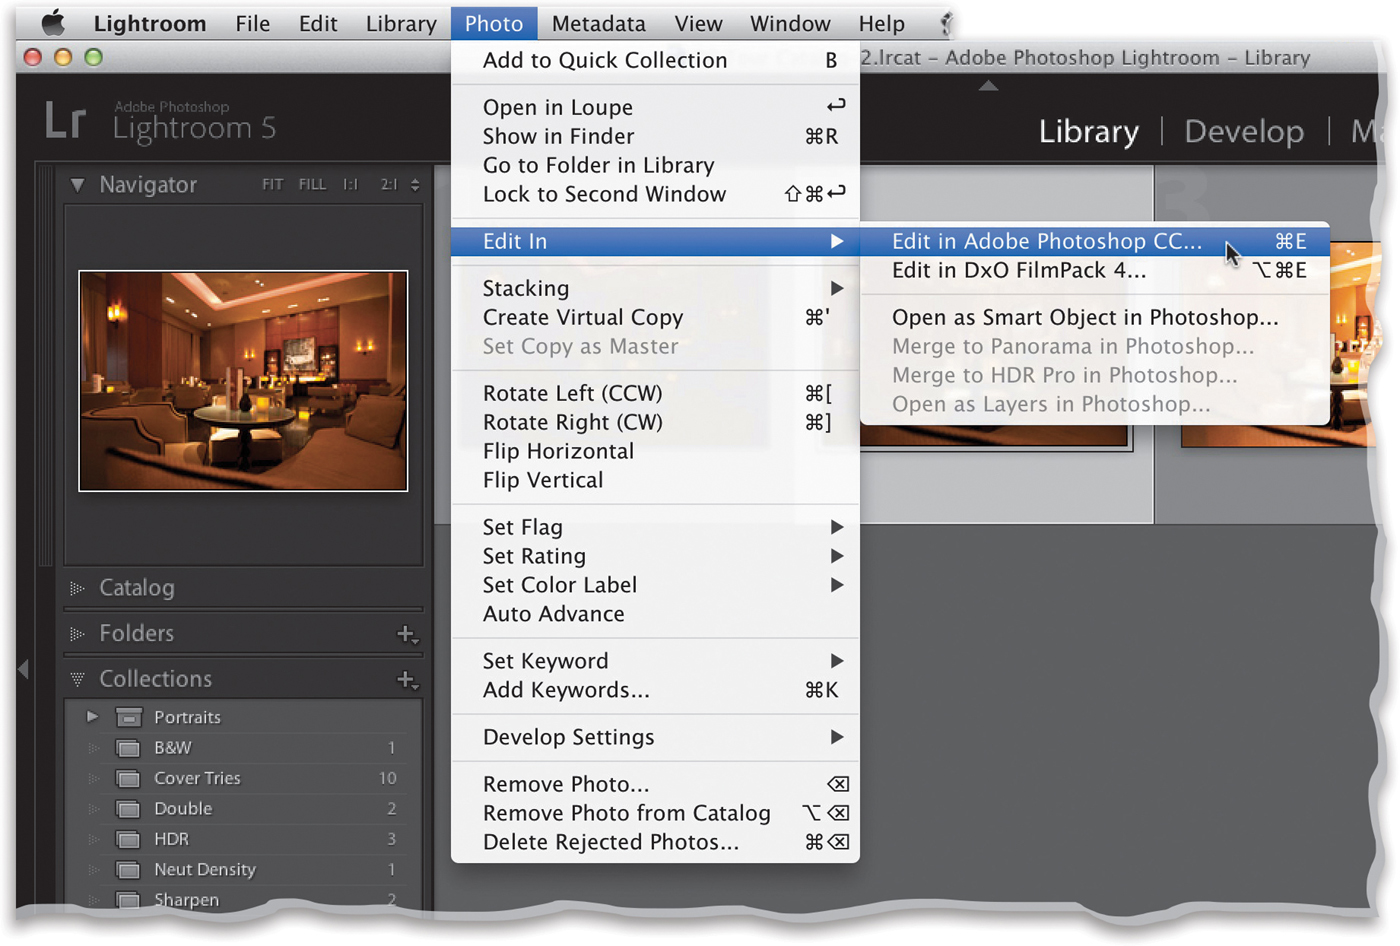Choose Create Virtual Copy
Viewport: 1400px width, 946px height.
pos(655,317)
